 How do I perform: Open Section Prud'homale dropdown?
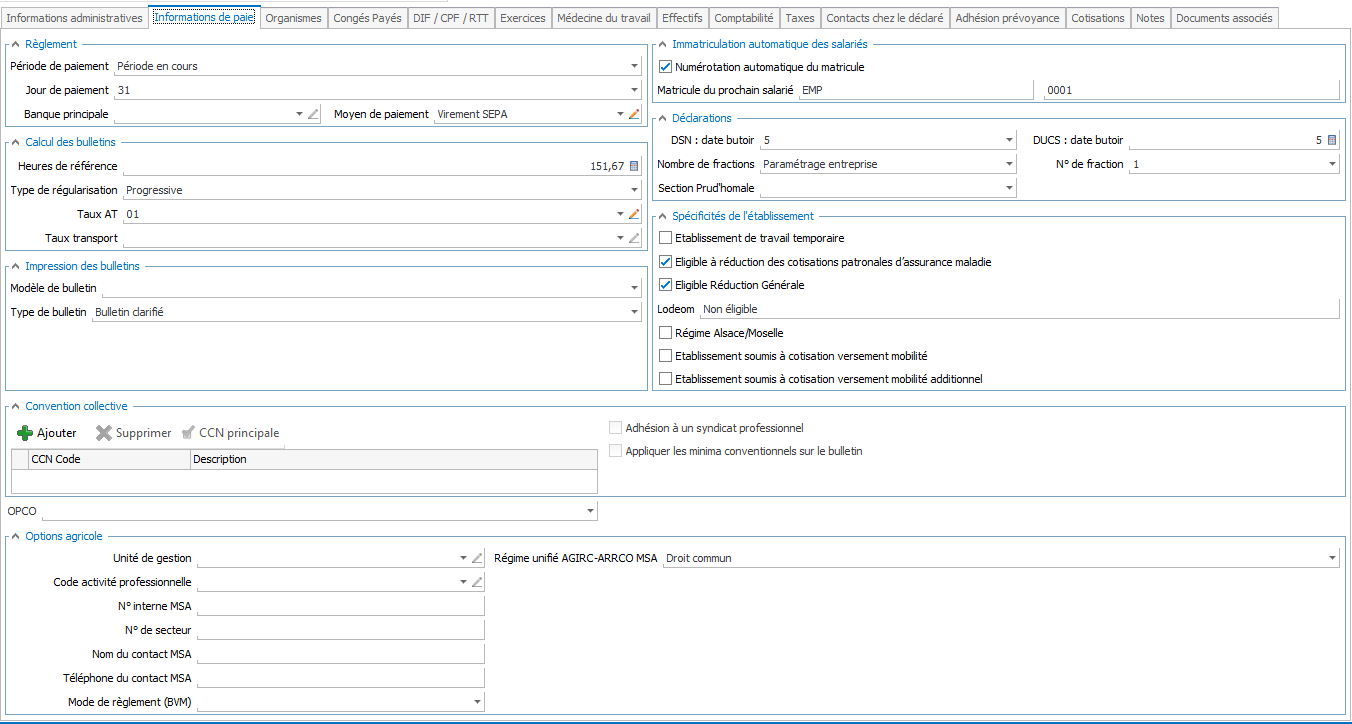1009,188
